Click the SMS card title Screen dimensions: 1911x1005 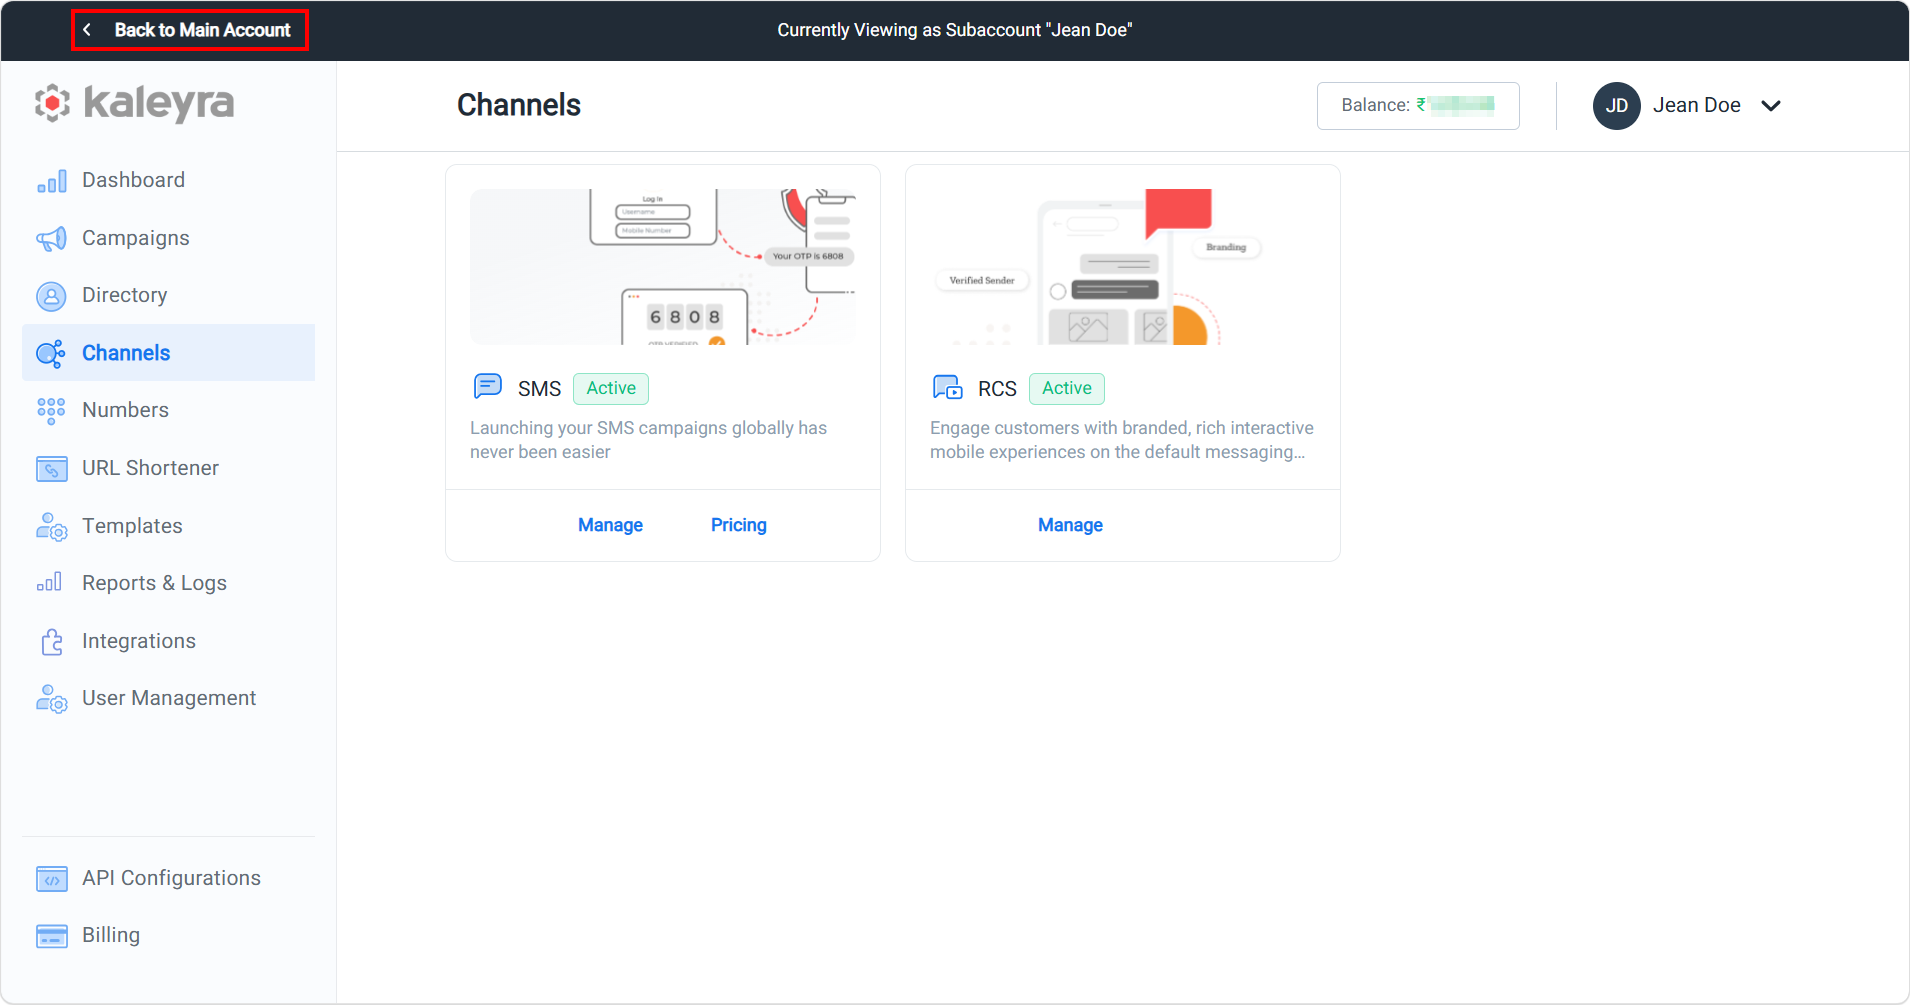[539, 389]
